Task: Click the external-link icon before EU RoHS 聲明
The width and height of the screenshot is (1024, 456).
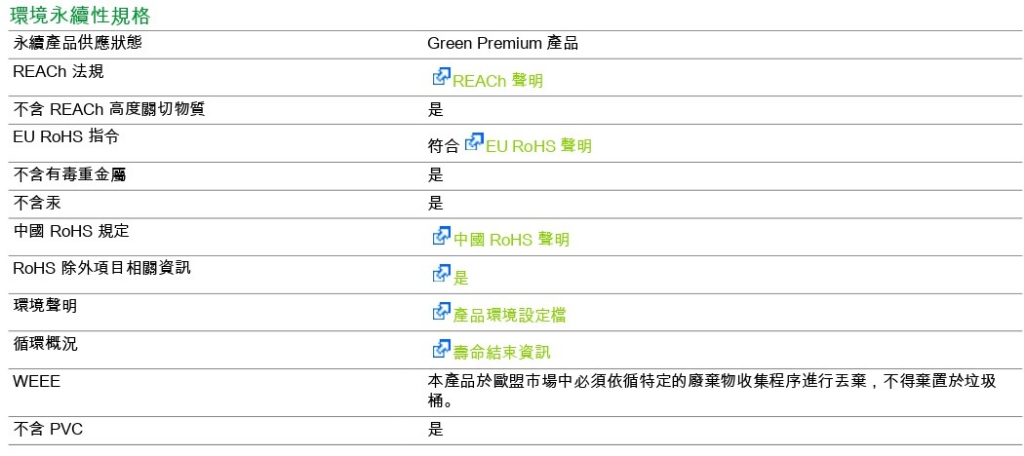Action: pyautogui.click(x=474, y=142)
